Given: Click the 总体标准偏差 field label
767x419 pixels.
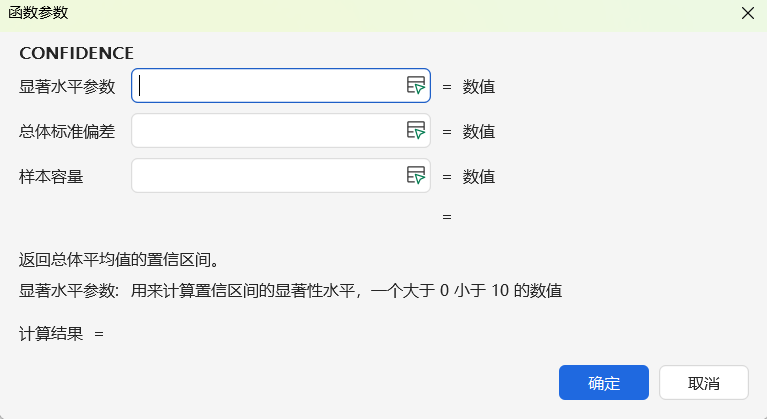Looking at the screenshot, I should tap(67, 131).
